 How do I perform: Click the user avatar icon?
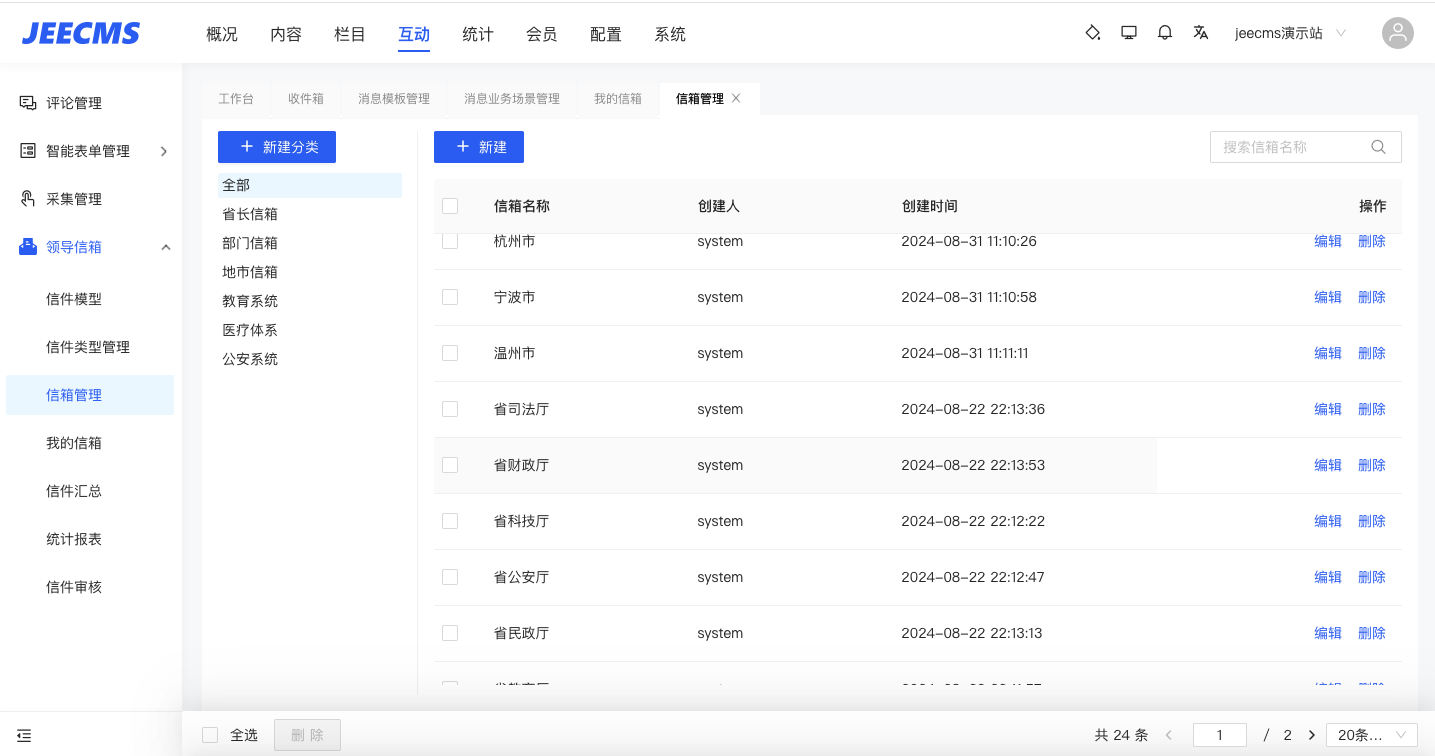[1397, 33]
